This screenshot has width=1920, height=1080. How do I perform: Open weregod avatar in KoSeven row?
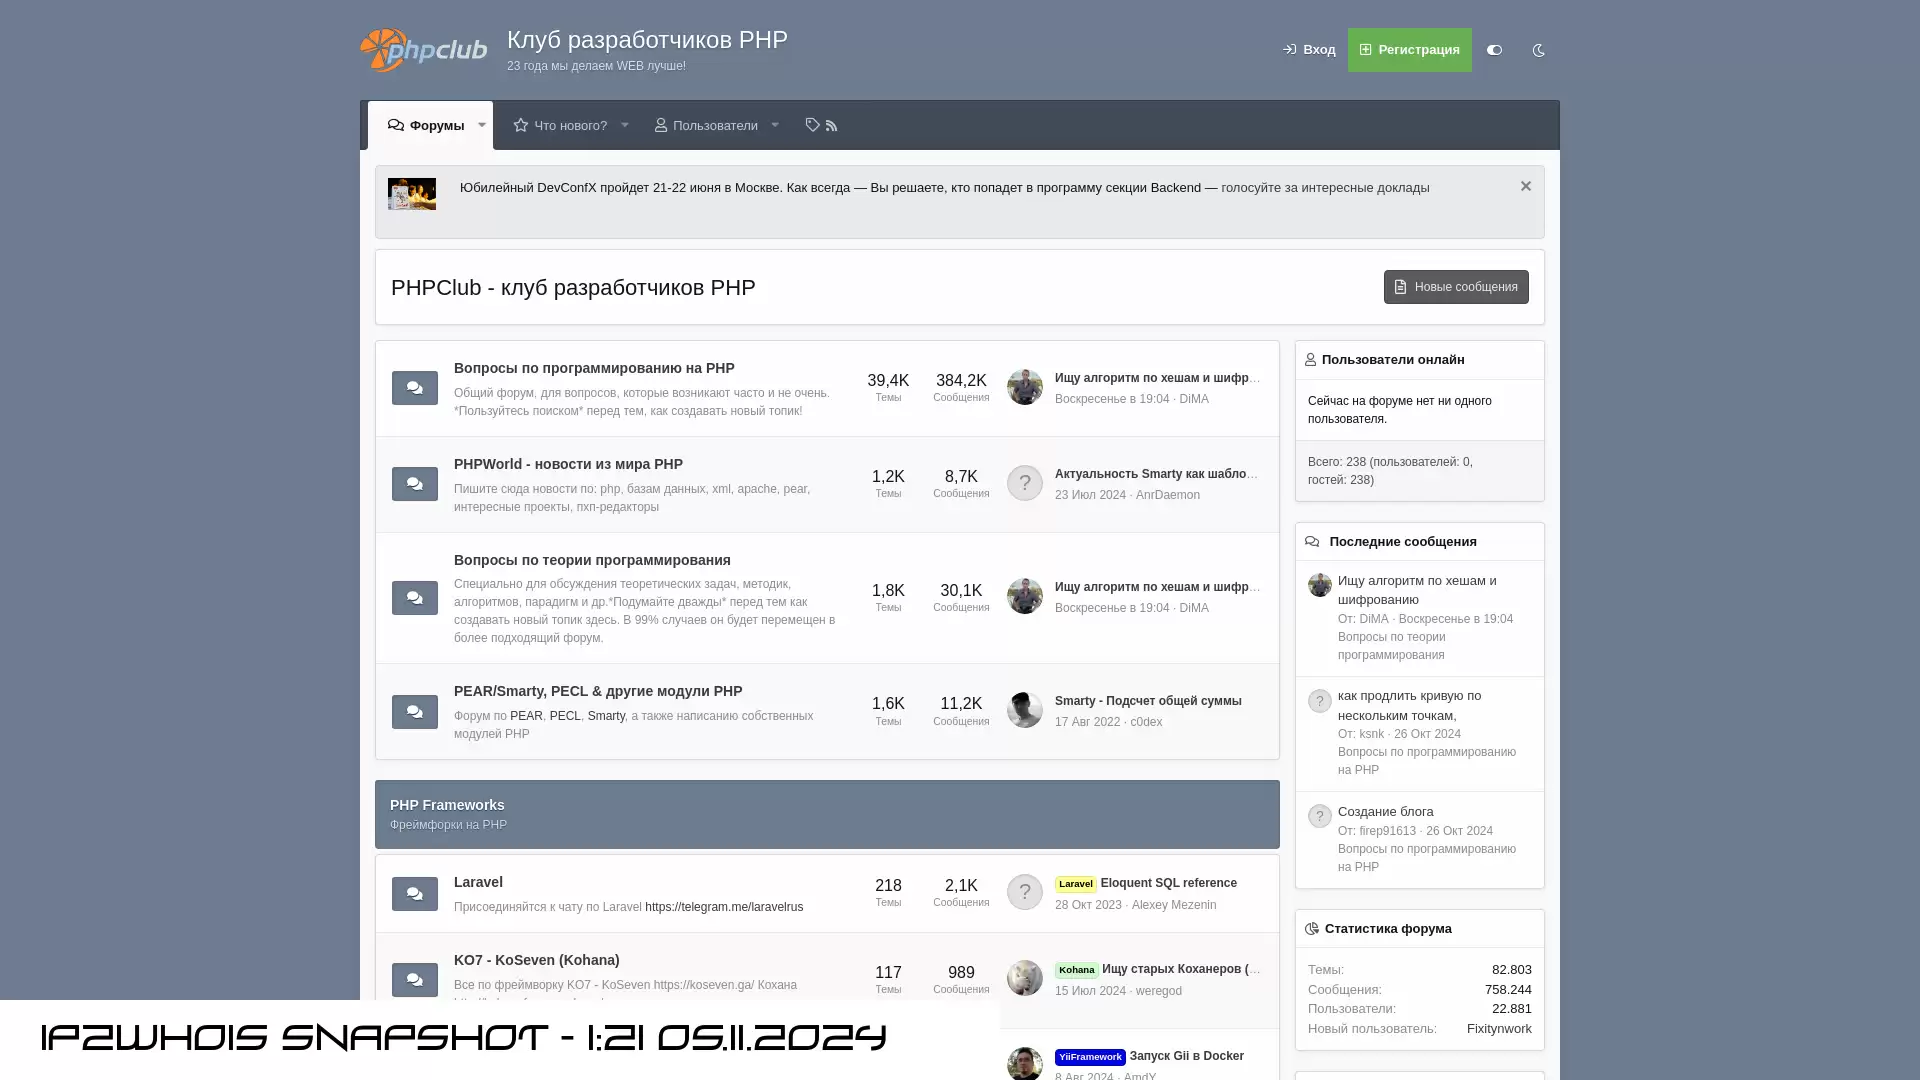coord(1025,978)
